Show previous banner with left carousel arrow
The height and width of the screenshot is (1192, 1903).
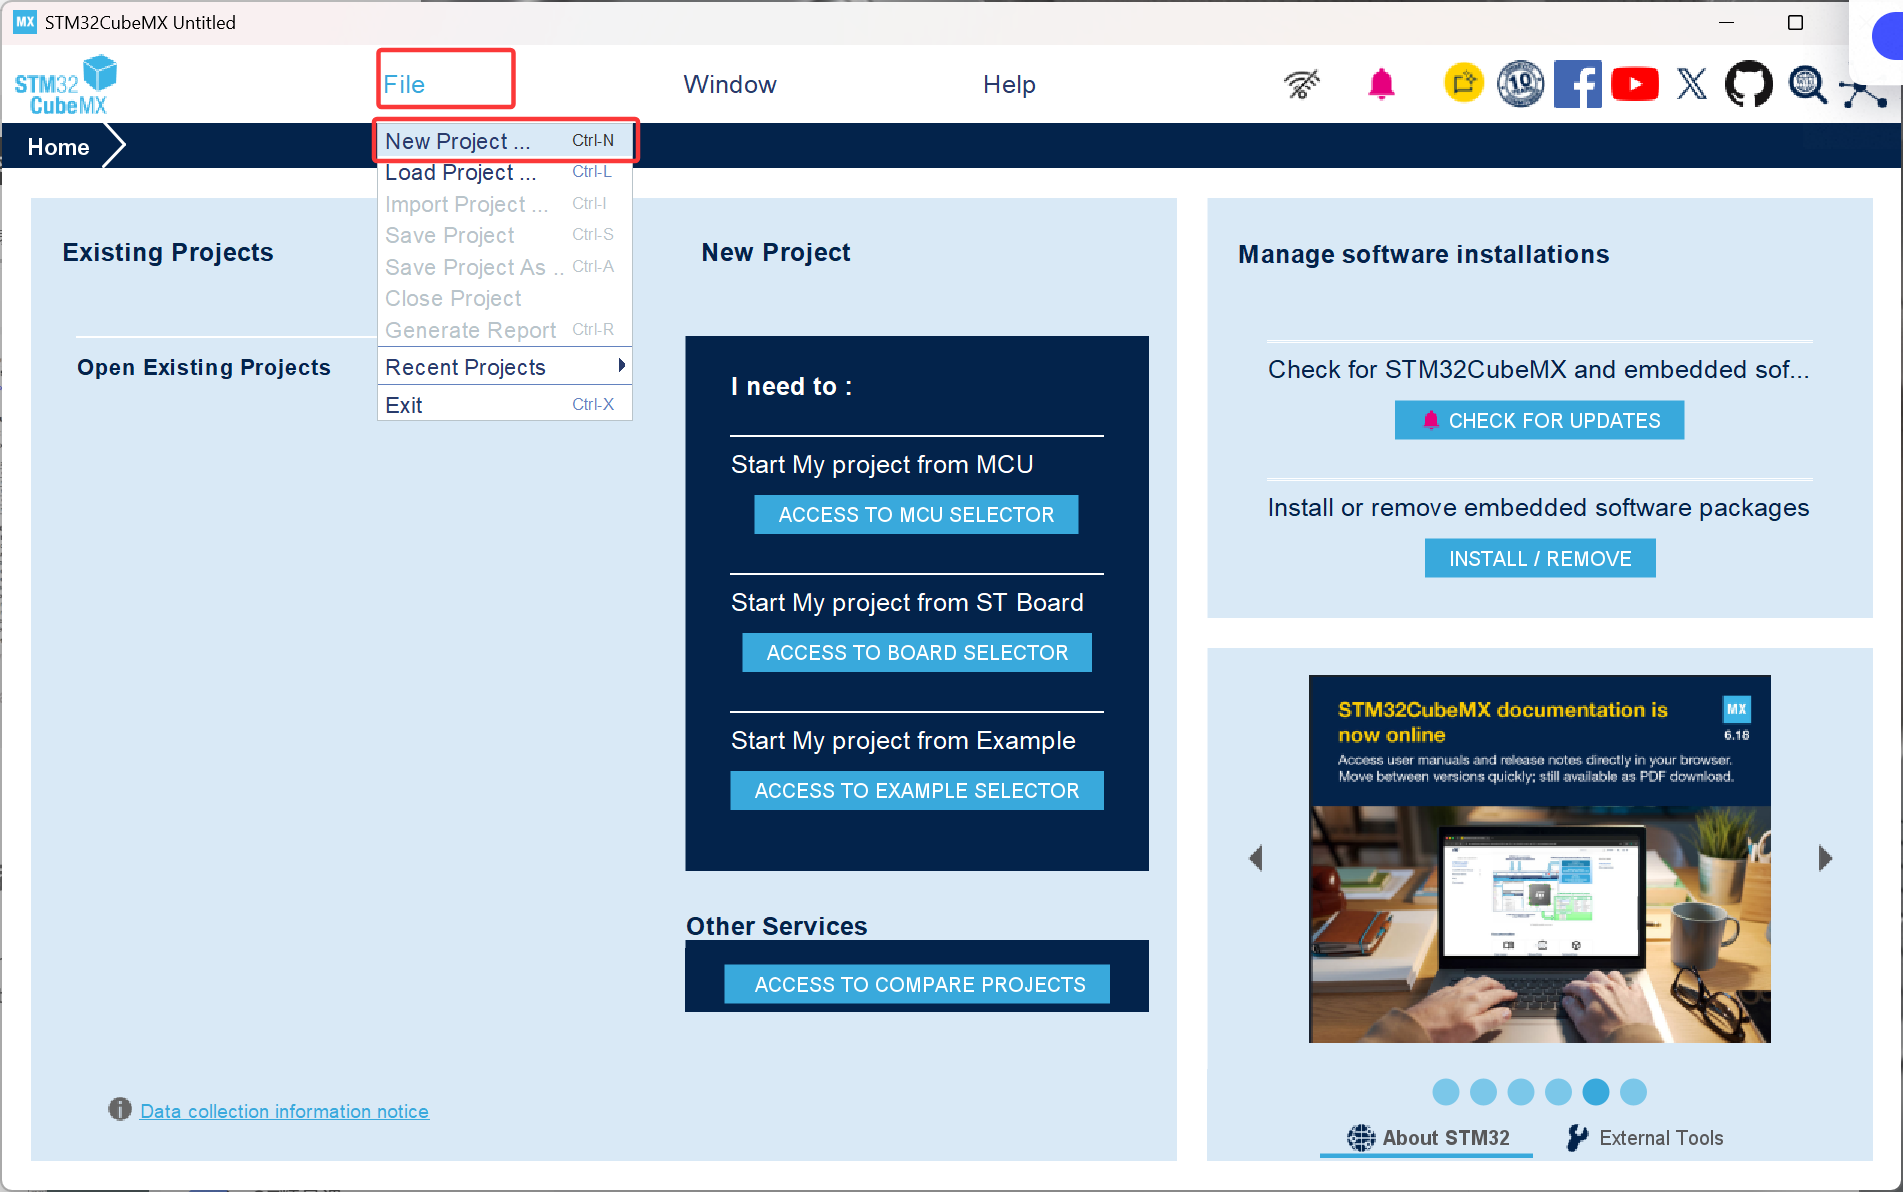tap(1256, 858)
